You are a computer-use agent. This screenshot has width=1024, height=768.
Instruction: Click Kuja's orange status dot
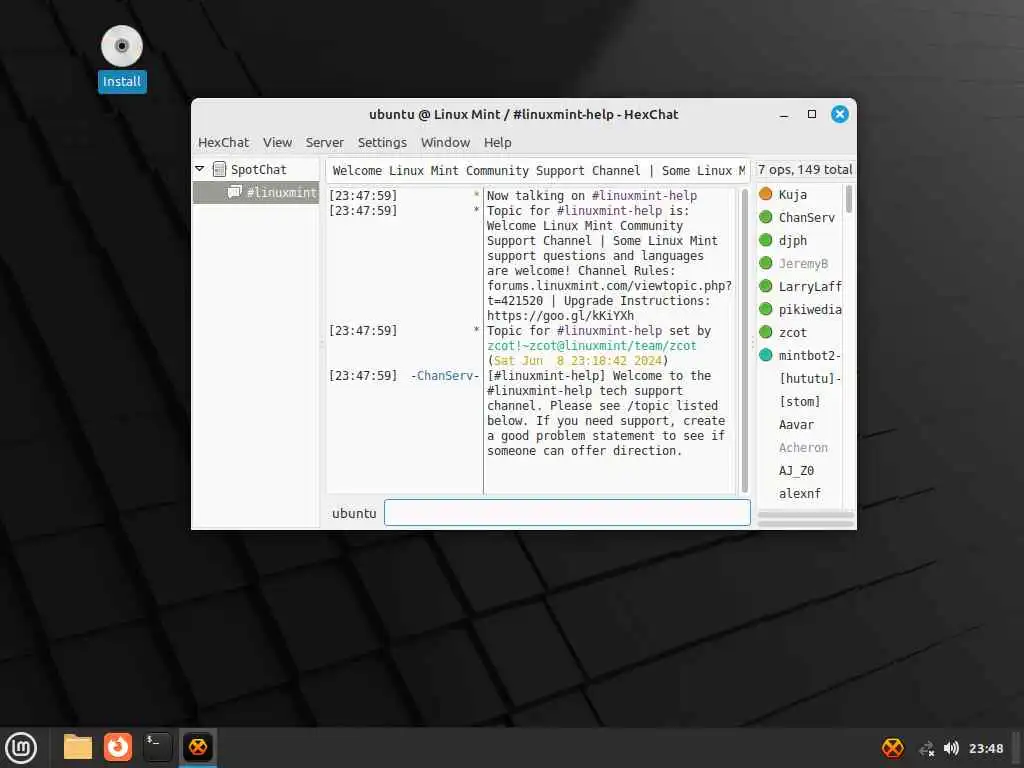765,194
